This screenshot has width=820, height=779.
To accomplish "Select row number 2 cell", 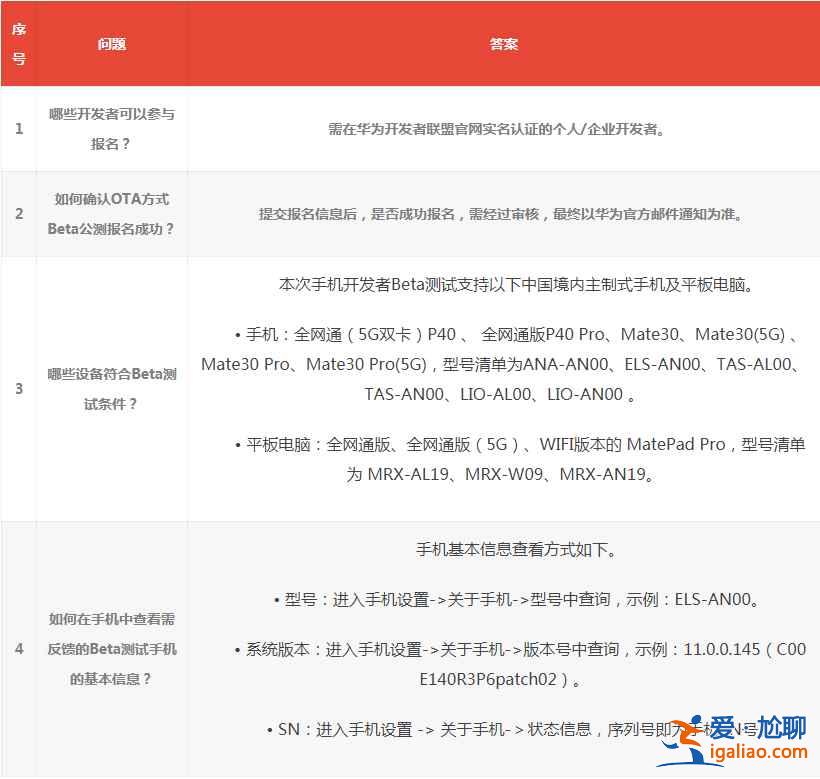I will (19, 213).
